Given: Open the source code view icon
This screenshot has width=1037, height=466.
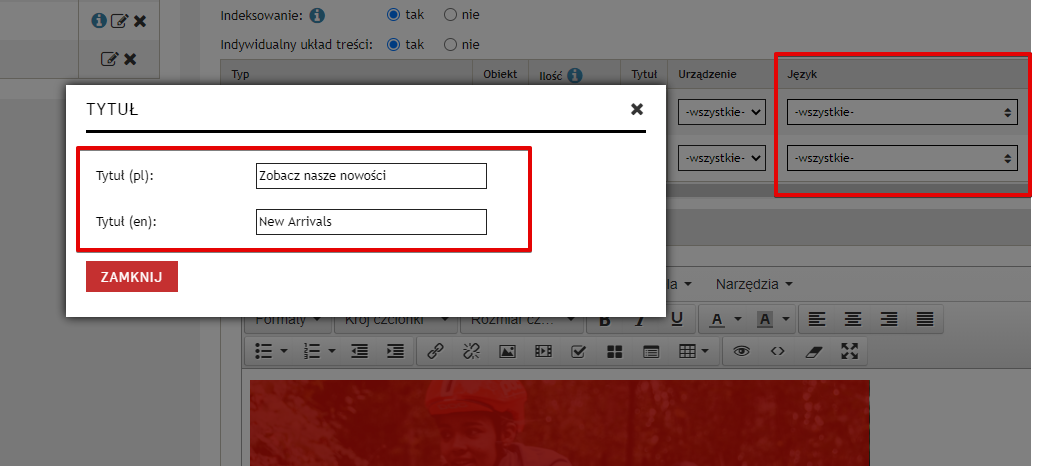Looking at the screenshot, I should [777, 351].
